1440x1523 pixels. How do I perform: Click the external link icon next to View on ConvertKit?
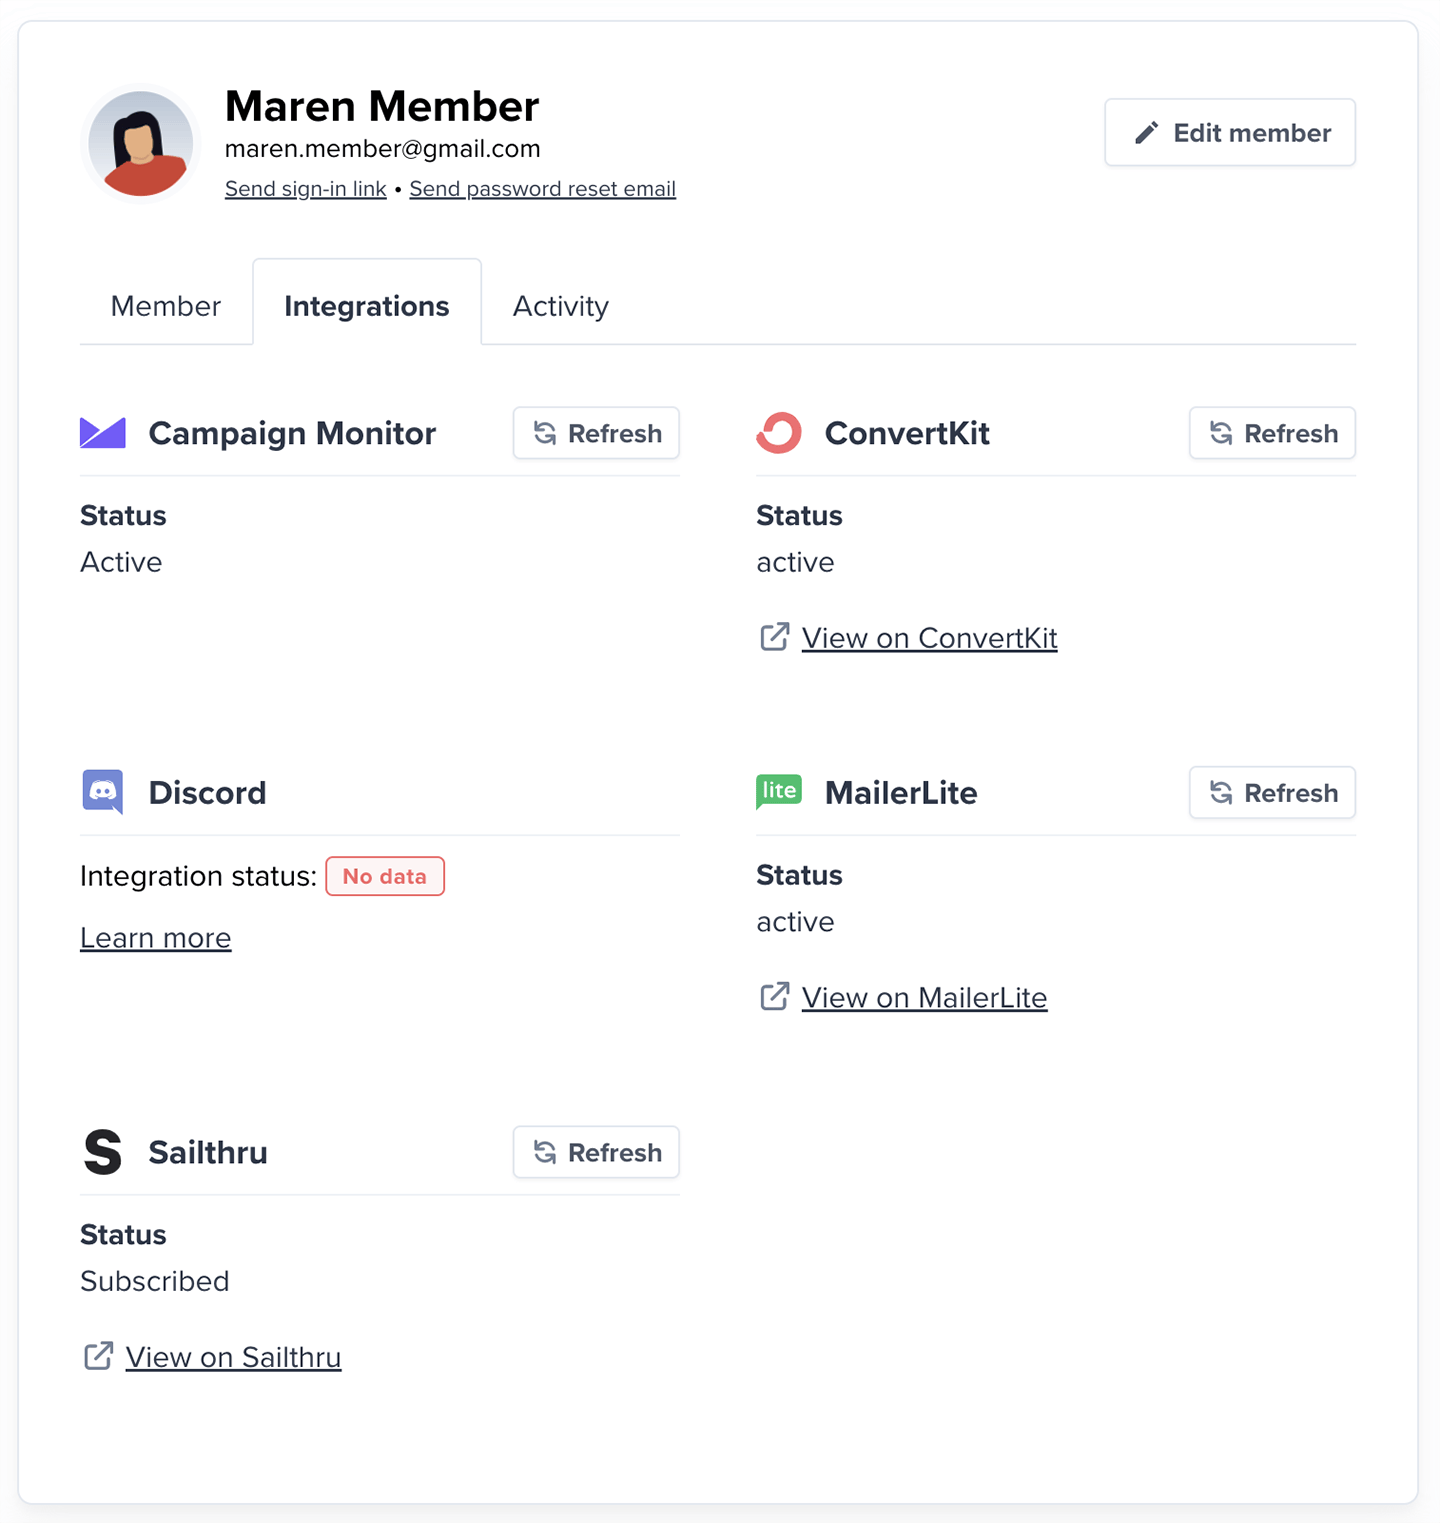click(x=774, y=637)
